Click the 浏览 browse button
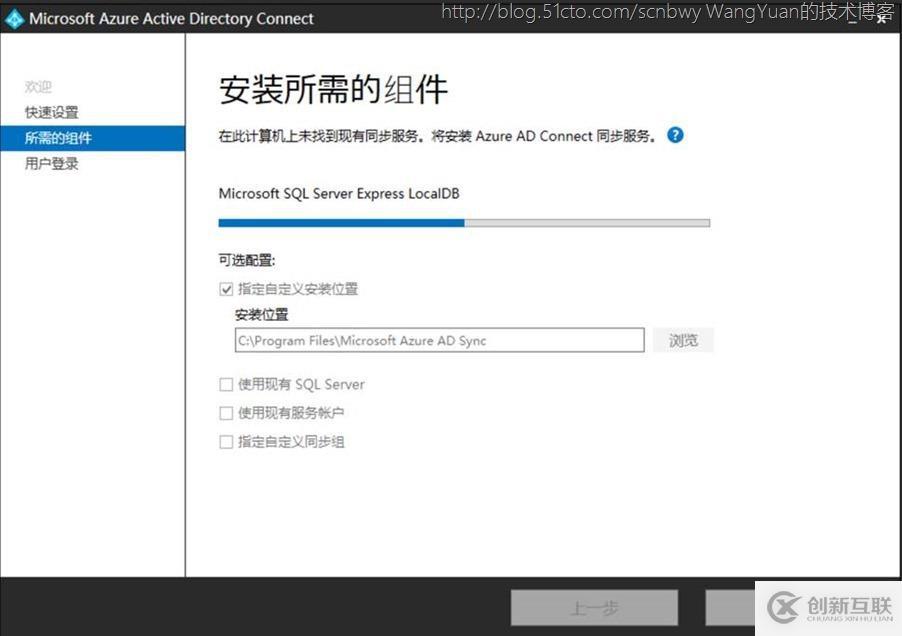 click(x=683, y=340)
